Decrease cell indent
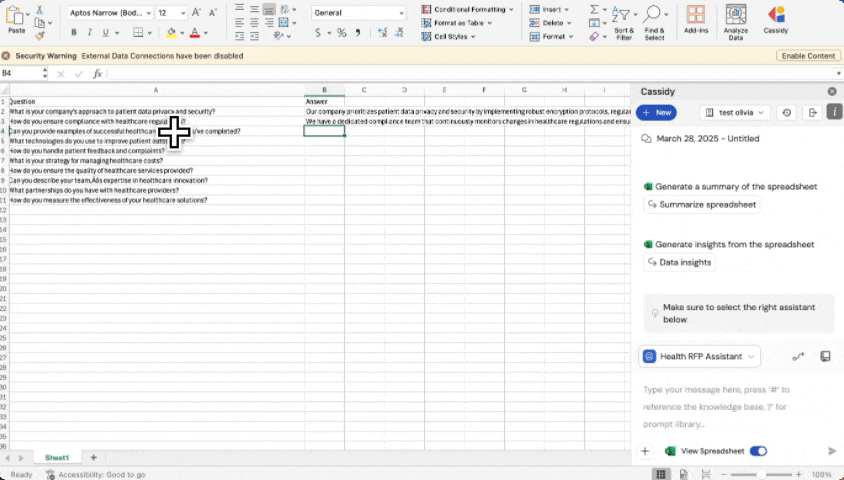 click(240, 36)
